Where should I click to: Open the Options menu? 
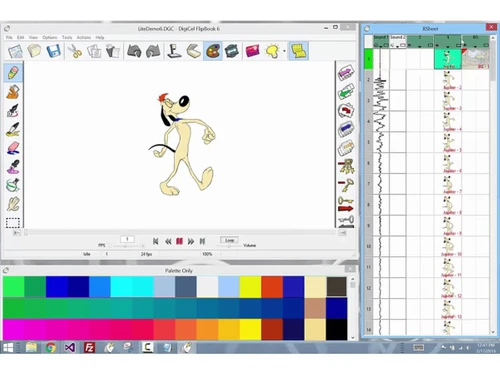[50, 37]
